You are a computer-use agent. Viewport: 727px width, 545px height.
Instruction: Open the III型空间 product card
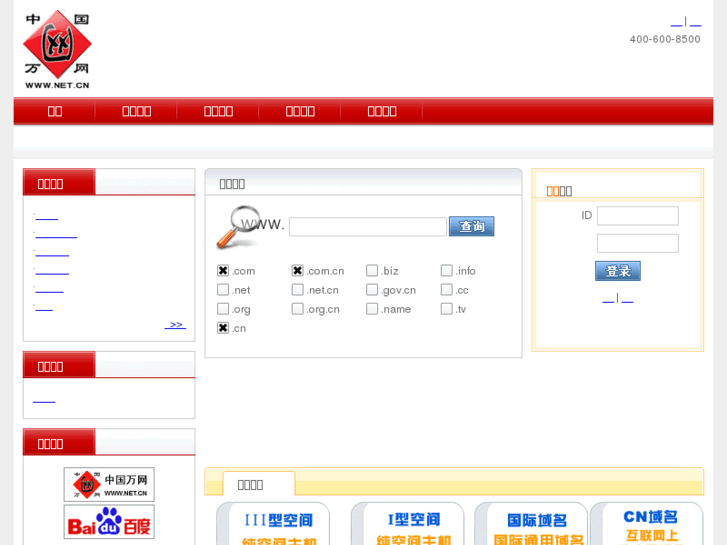pos(273,524)
